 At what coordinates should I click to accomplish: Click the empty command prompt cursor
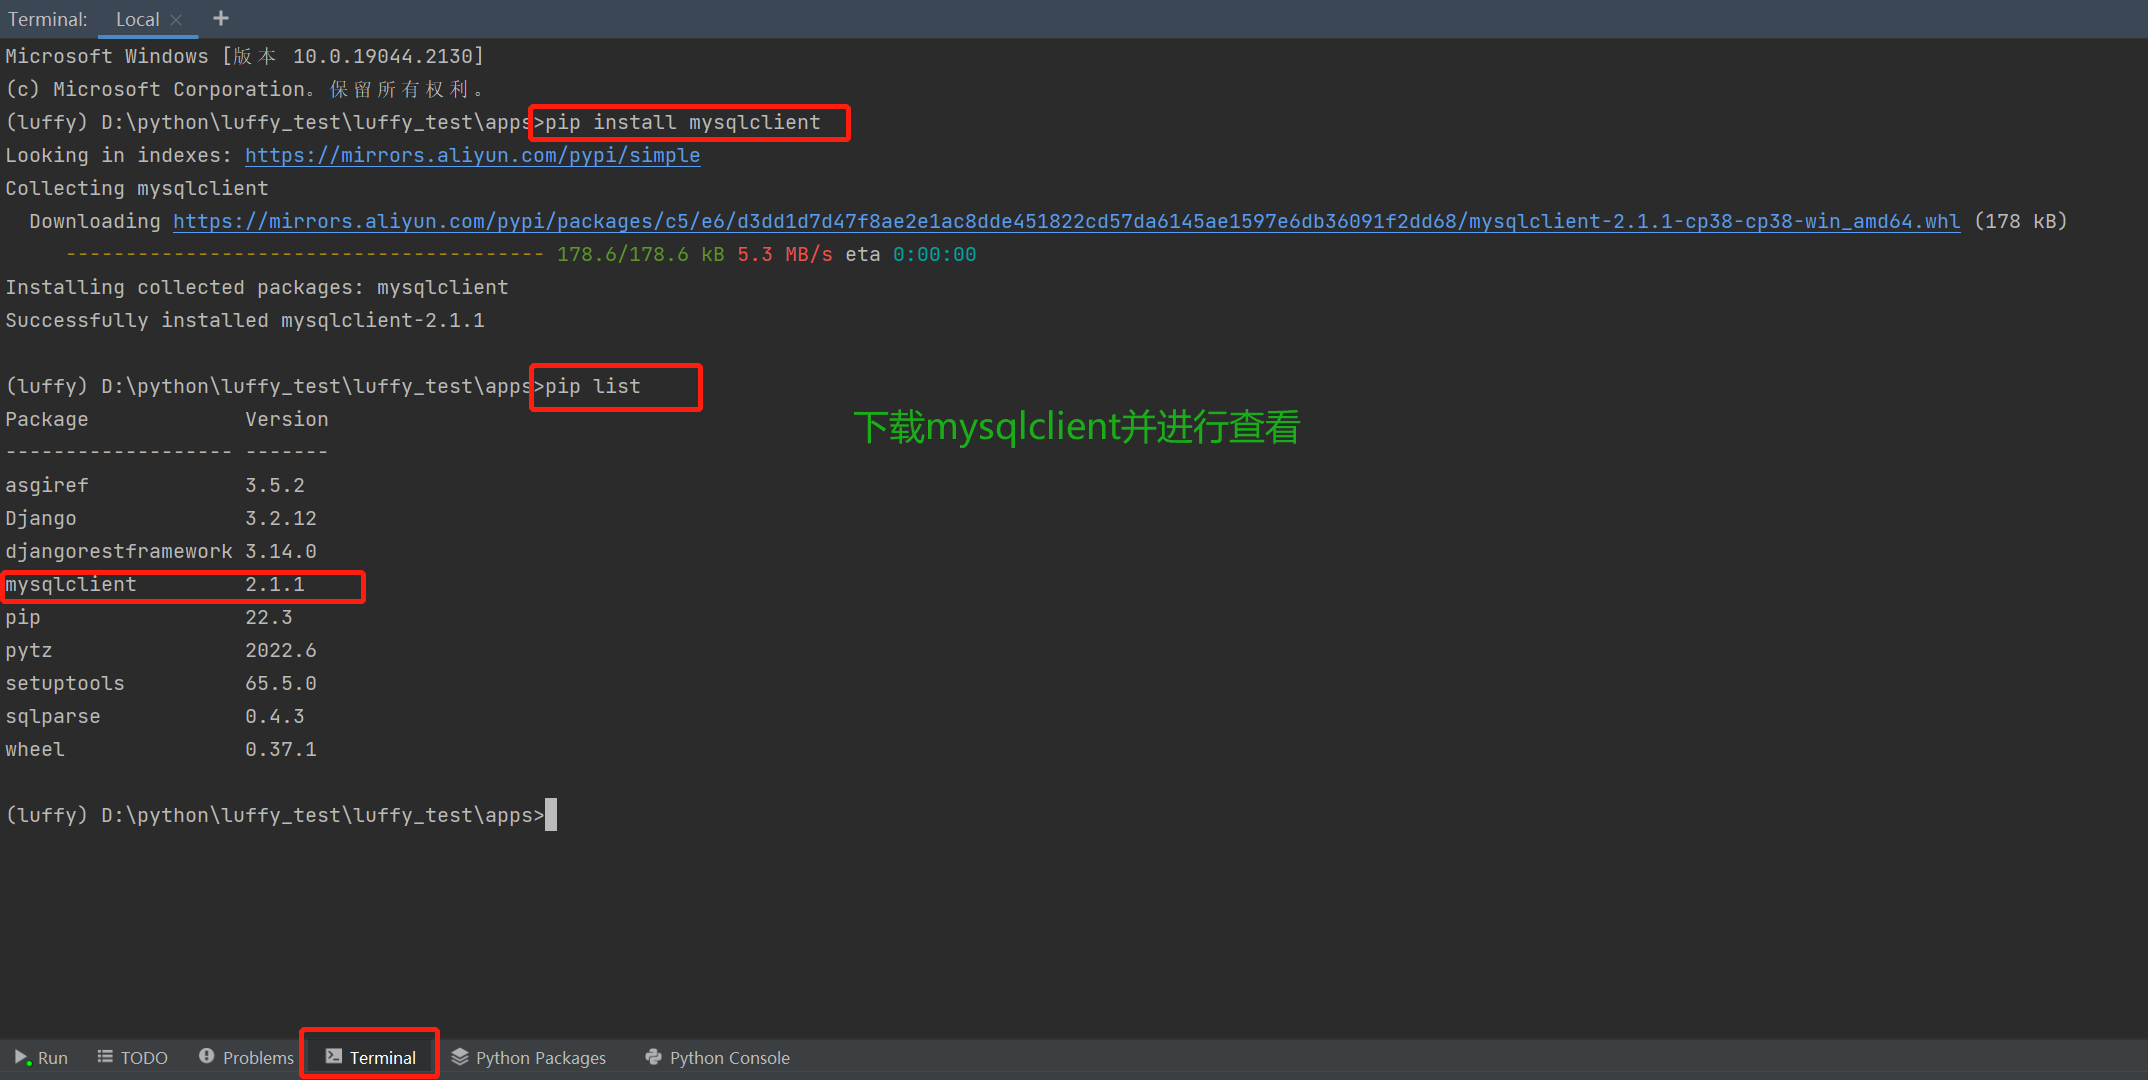point(551,815)
